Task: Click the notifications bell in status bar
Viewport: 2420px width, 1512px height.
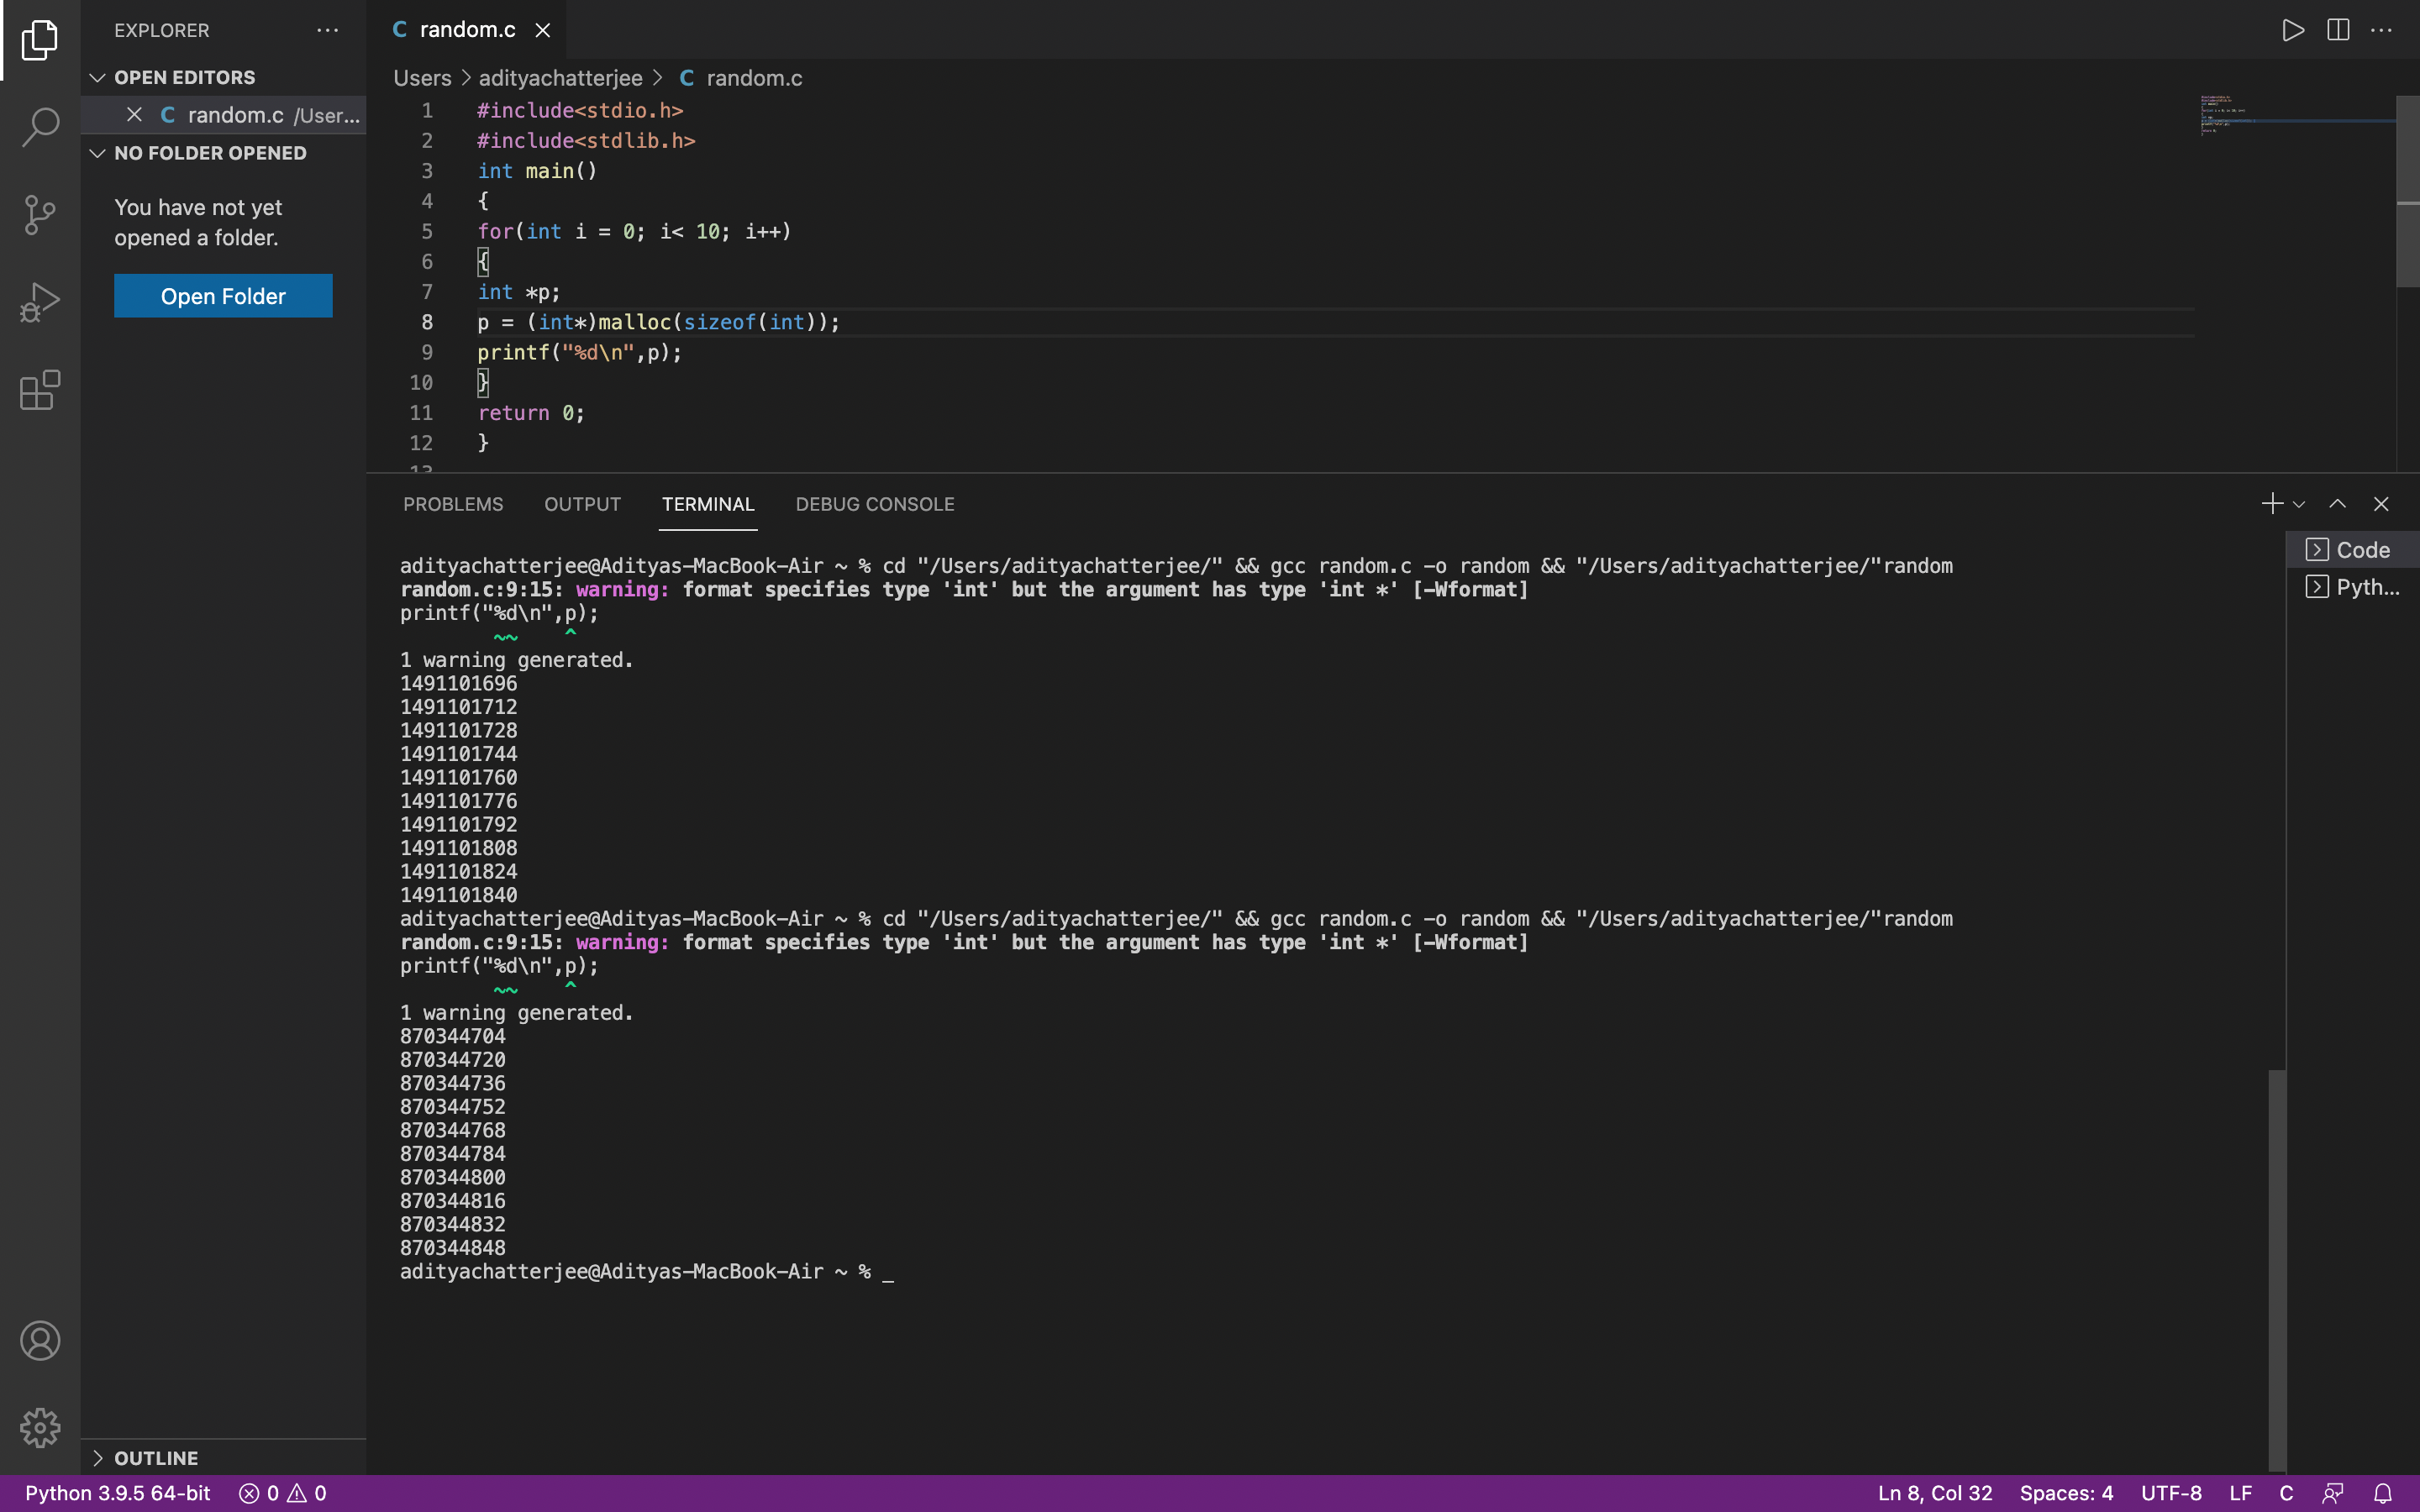Action: 2383,1493
